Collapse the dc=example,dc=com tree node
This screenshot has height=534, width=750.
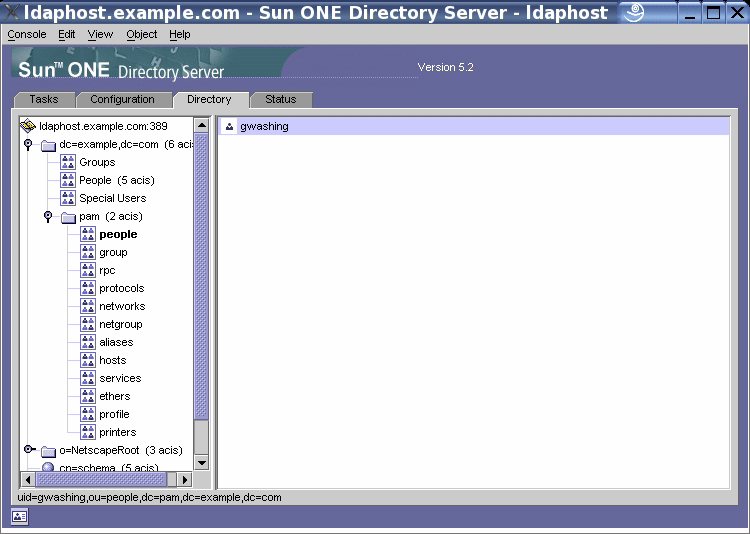[x=28, y=144]
